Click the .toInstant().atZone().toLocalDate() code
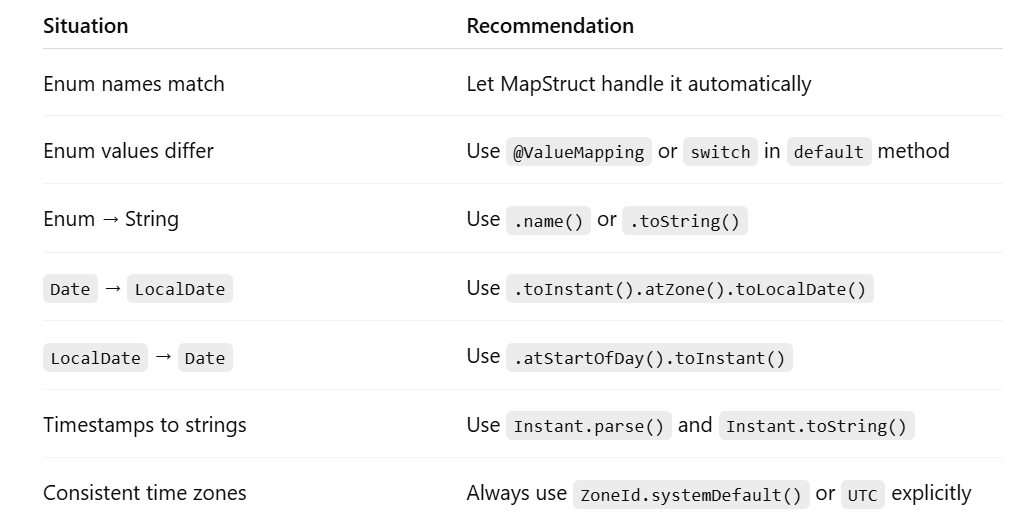Screen dimensions: 1033x523 (x=690, y=289)
